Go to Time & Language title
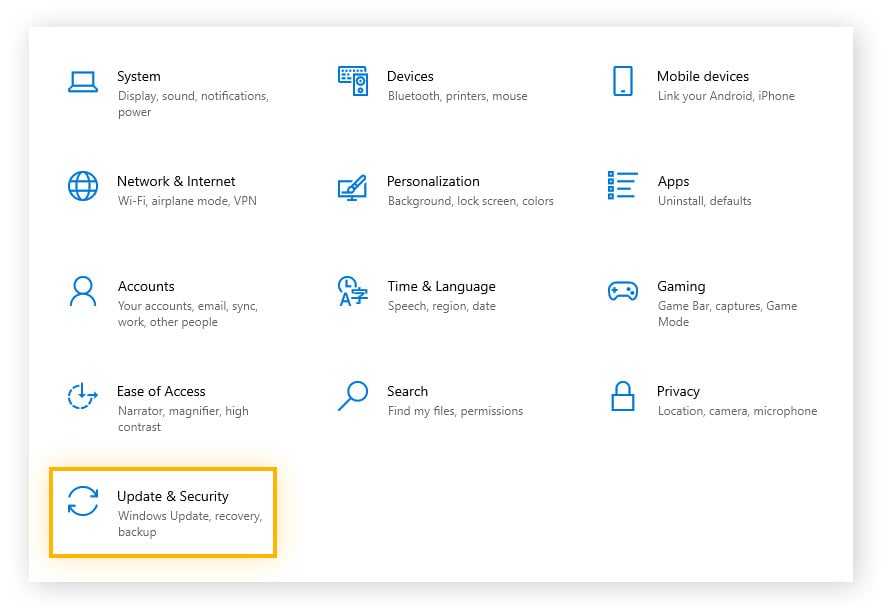The image size is (884, 612). (x=441, y=286)
